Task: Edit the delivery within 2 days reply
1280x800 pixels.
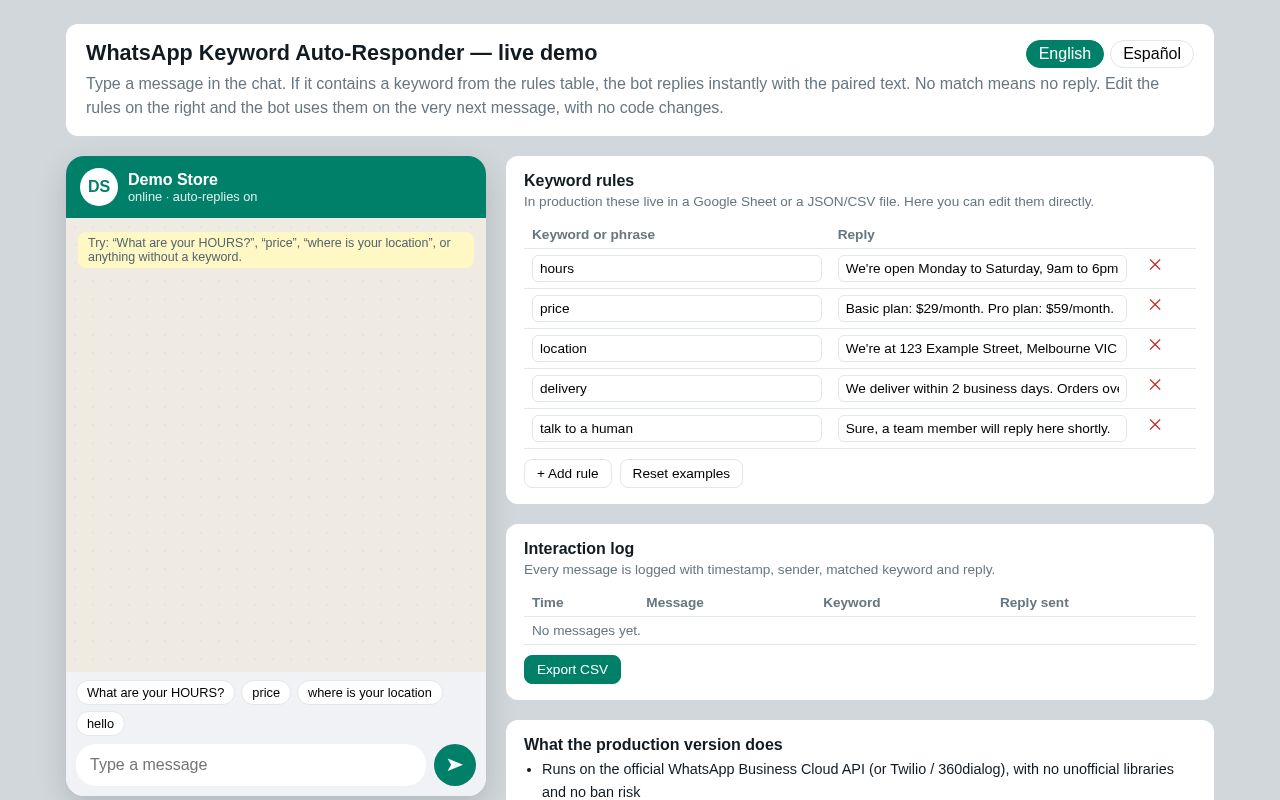Action: pos(982,389)
